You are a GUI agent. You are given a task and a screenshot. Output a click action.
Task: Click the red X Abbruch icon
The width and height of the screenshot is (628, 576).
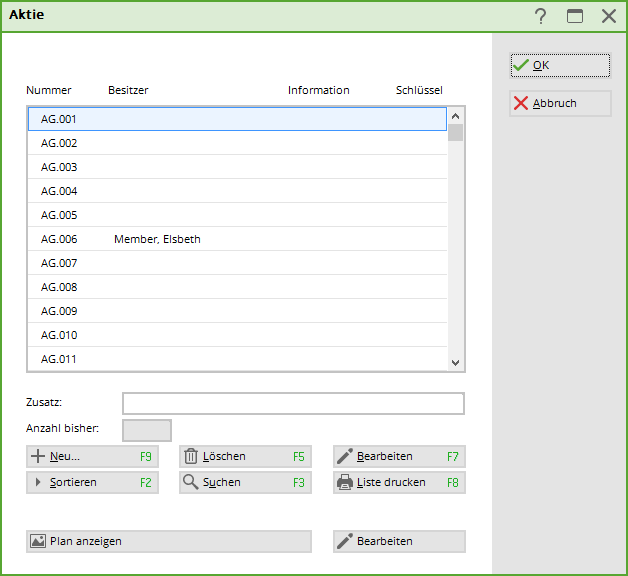(520, 104)
